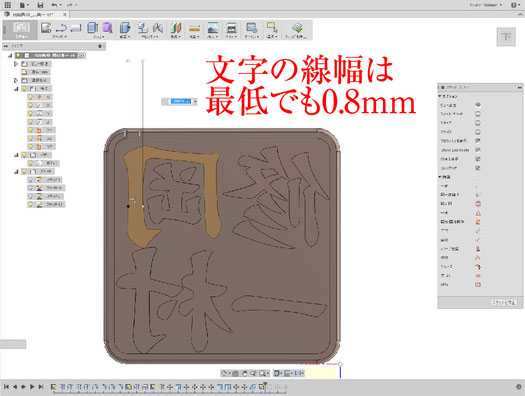The width and height of the screenshot is (525, 396).
Task: Click the Save icon in top bar
Action: [x=40, y=5]
